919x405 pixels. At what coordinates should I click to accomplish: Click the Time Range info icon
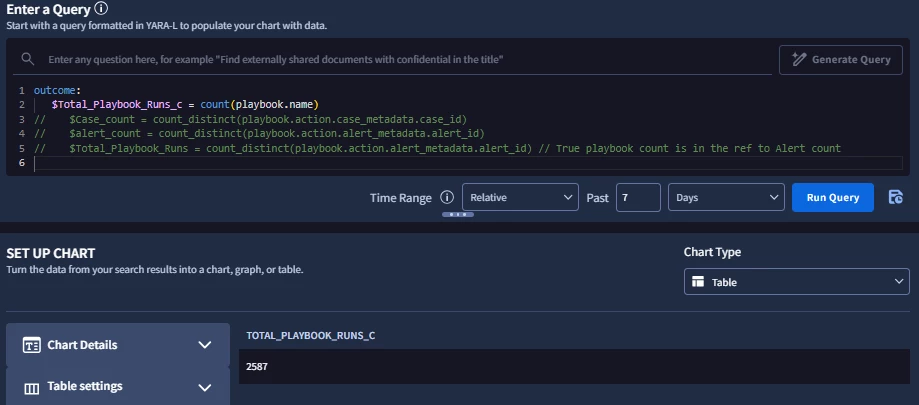pos(447,197)
